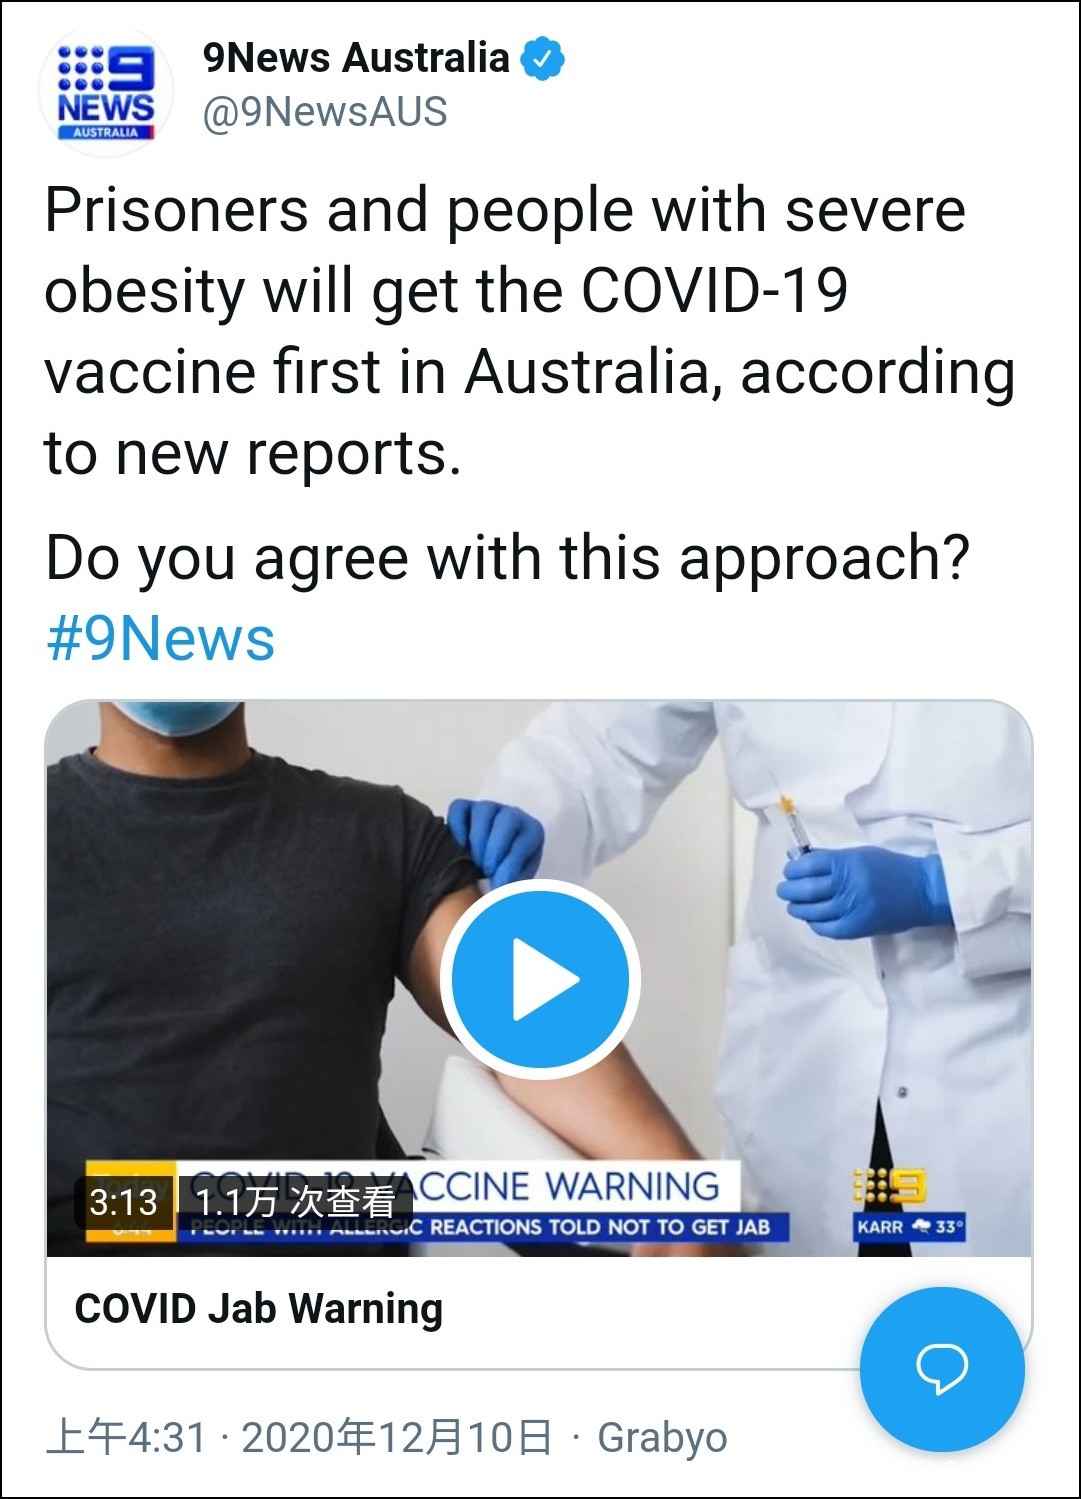Play the COVID vaccine video
1081x1499 pixels.
coord(540,979)
